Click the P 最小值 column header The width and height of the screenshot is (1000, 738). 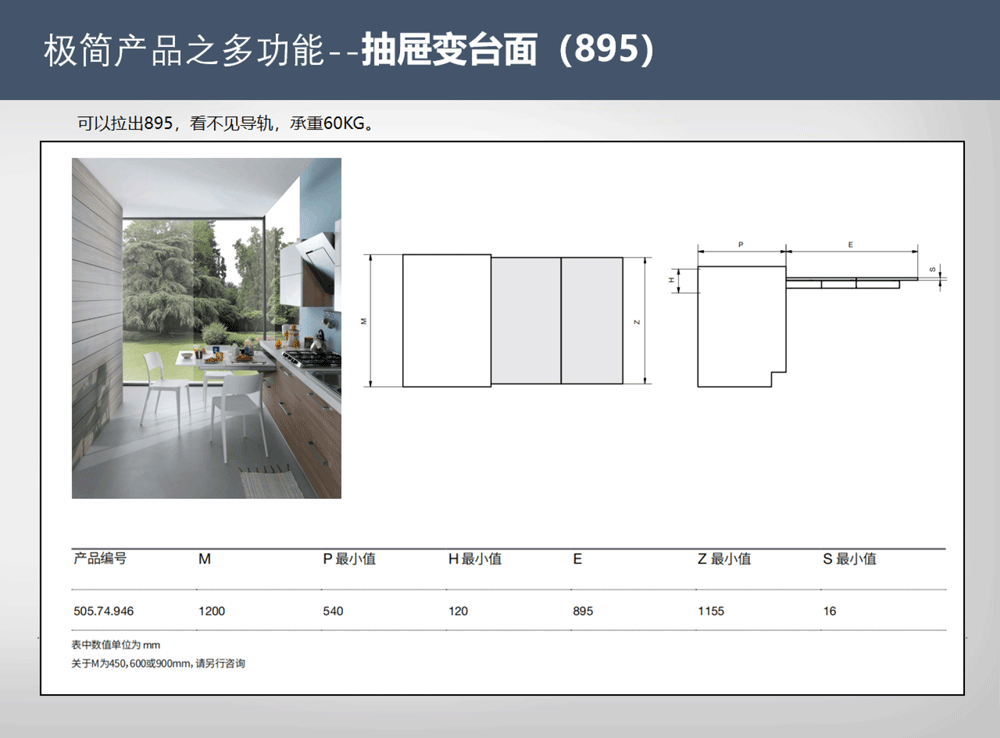coord(348,559)
